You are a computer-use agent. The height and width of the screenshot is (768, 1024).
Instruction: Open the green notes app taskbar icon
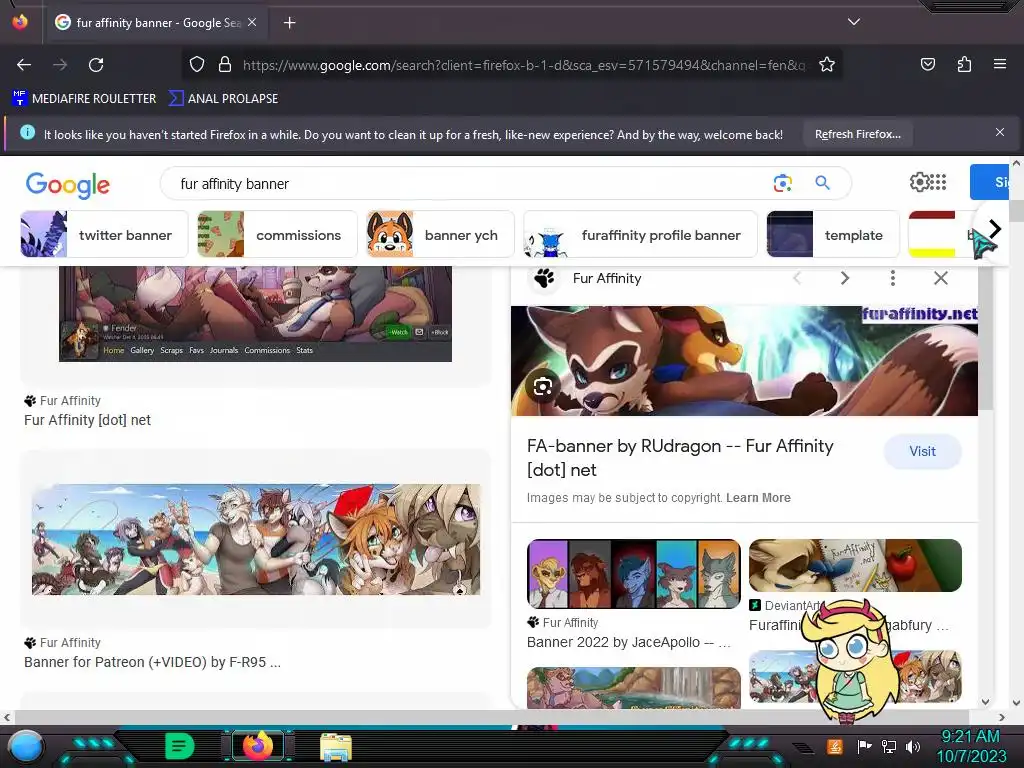(x=180, y=746)
